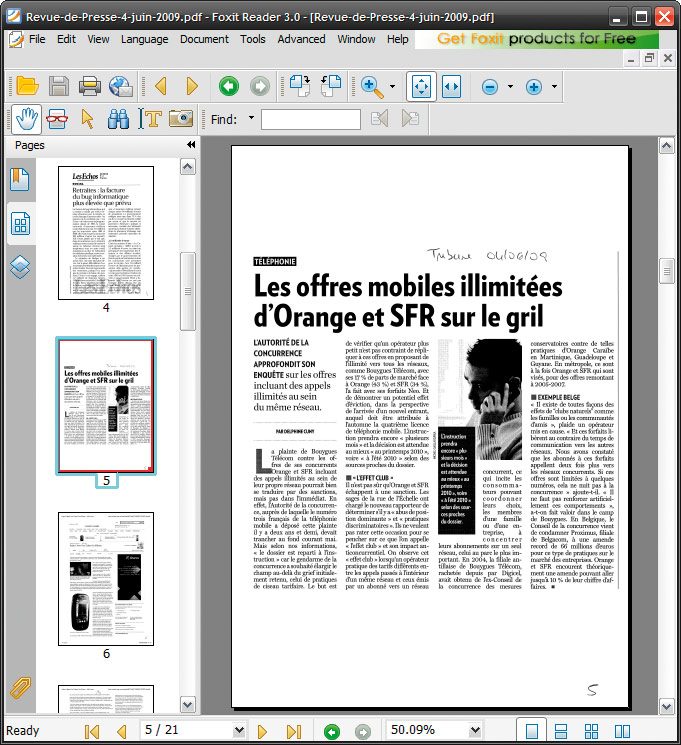Open the Advanced menu

click(301, 39)
